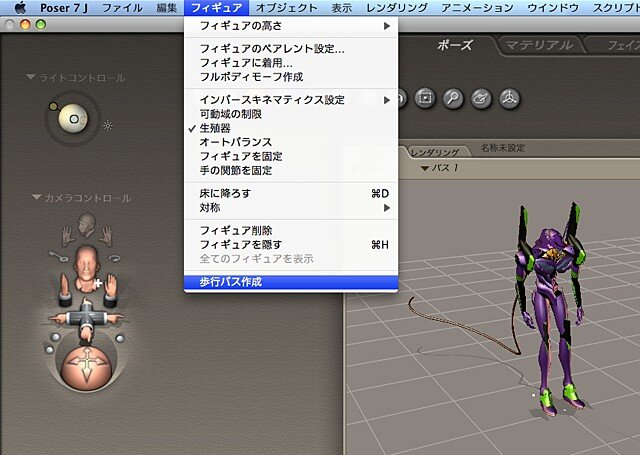Image resolution: width=640 pixels, height=455 pixels.
Task: Switch to the マテリアル room tab
Action: point(539,45)
